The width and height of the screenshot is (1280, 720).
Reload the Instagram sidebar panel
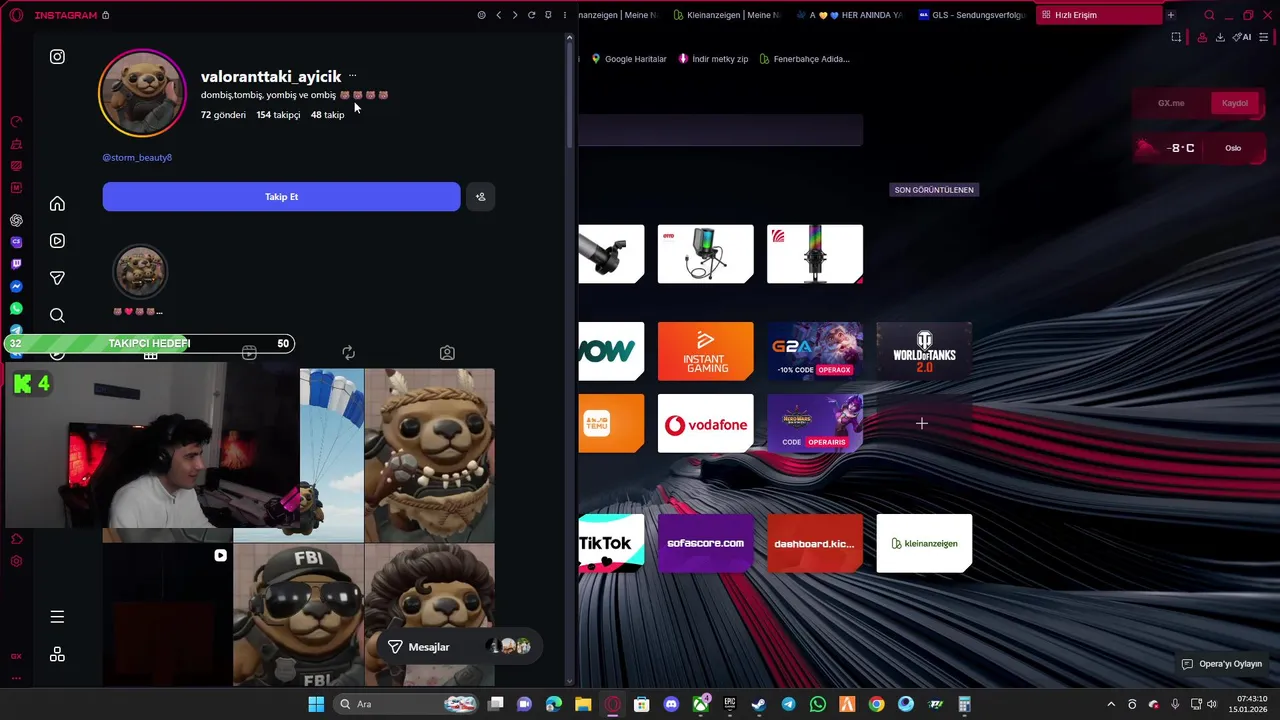coord(531,15)
